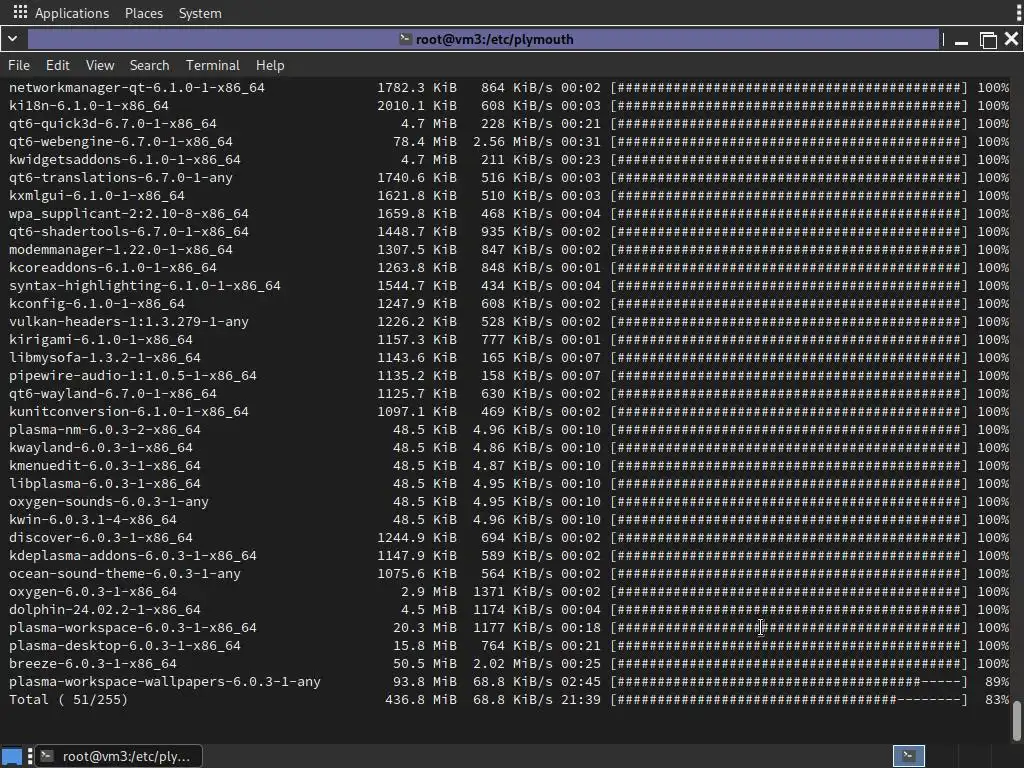The height and width of the screenshot is (768, 1024).
Task: Click the ki18n-6.1.0-1-x86_64 package name
Action: point(89,106)
